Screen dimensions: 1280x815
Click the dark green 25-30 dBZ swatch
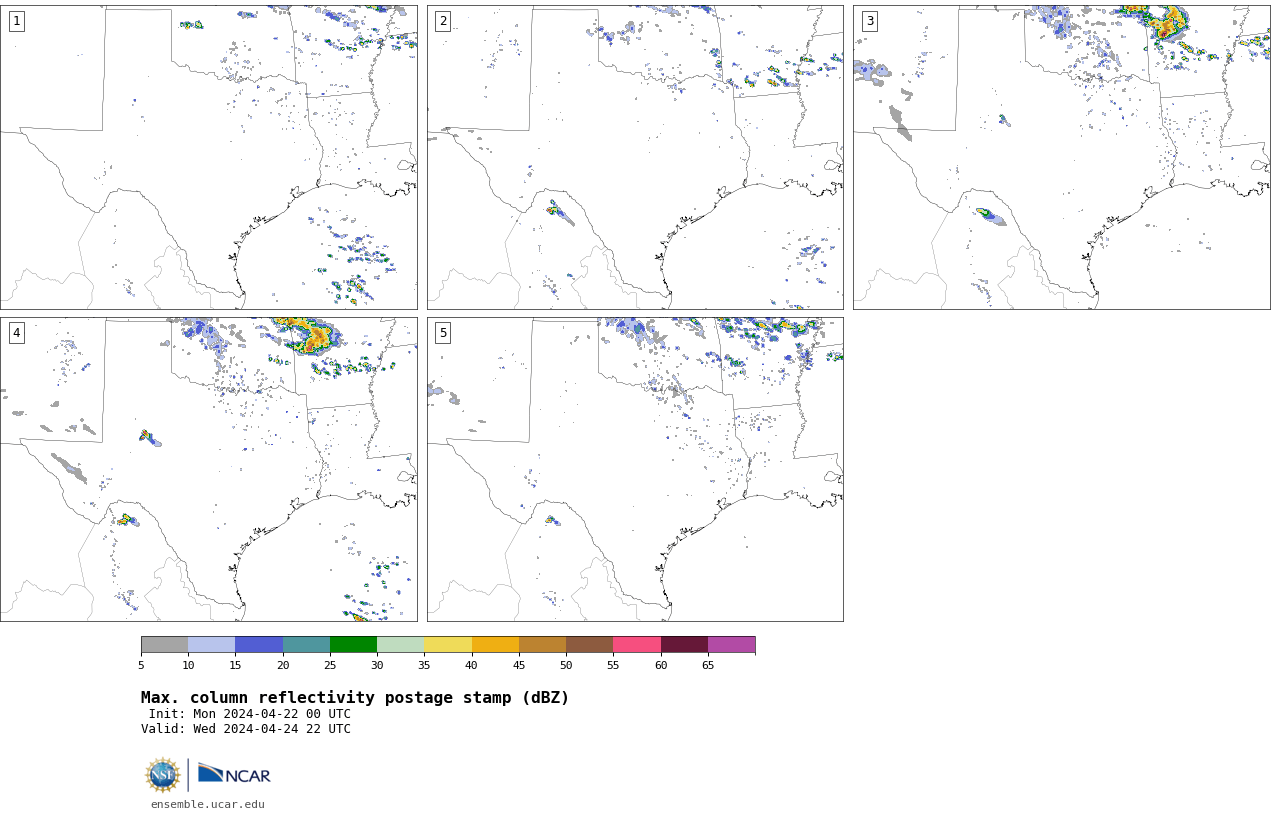(x=353, y=644)
